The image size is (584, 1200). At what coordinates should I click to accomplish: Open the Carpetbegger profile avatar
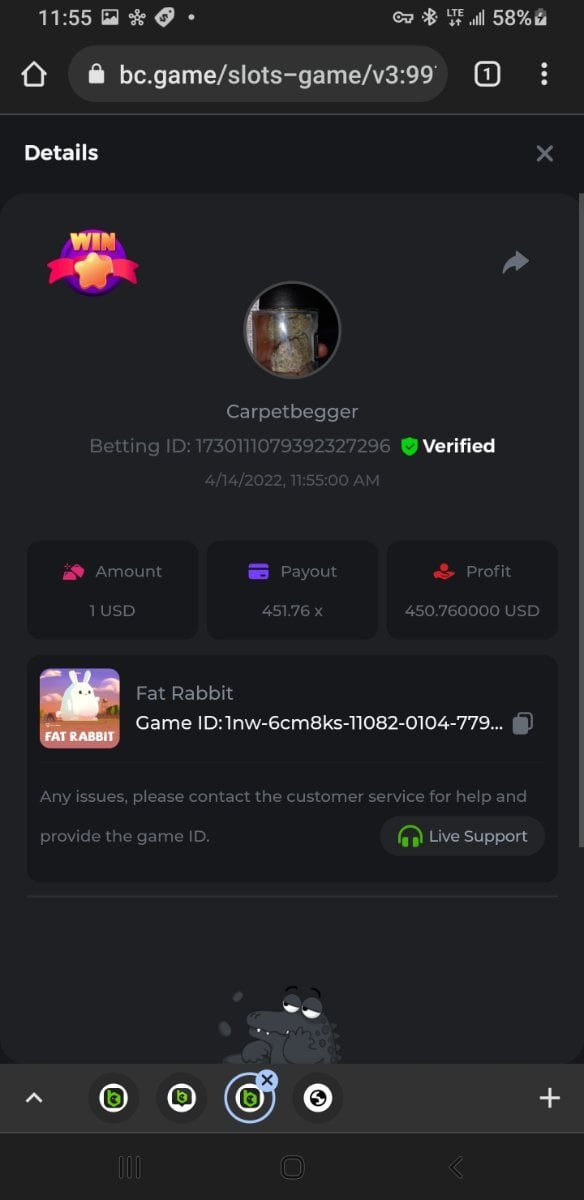click(x=292, y=330)
